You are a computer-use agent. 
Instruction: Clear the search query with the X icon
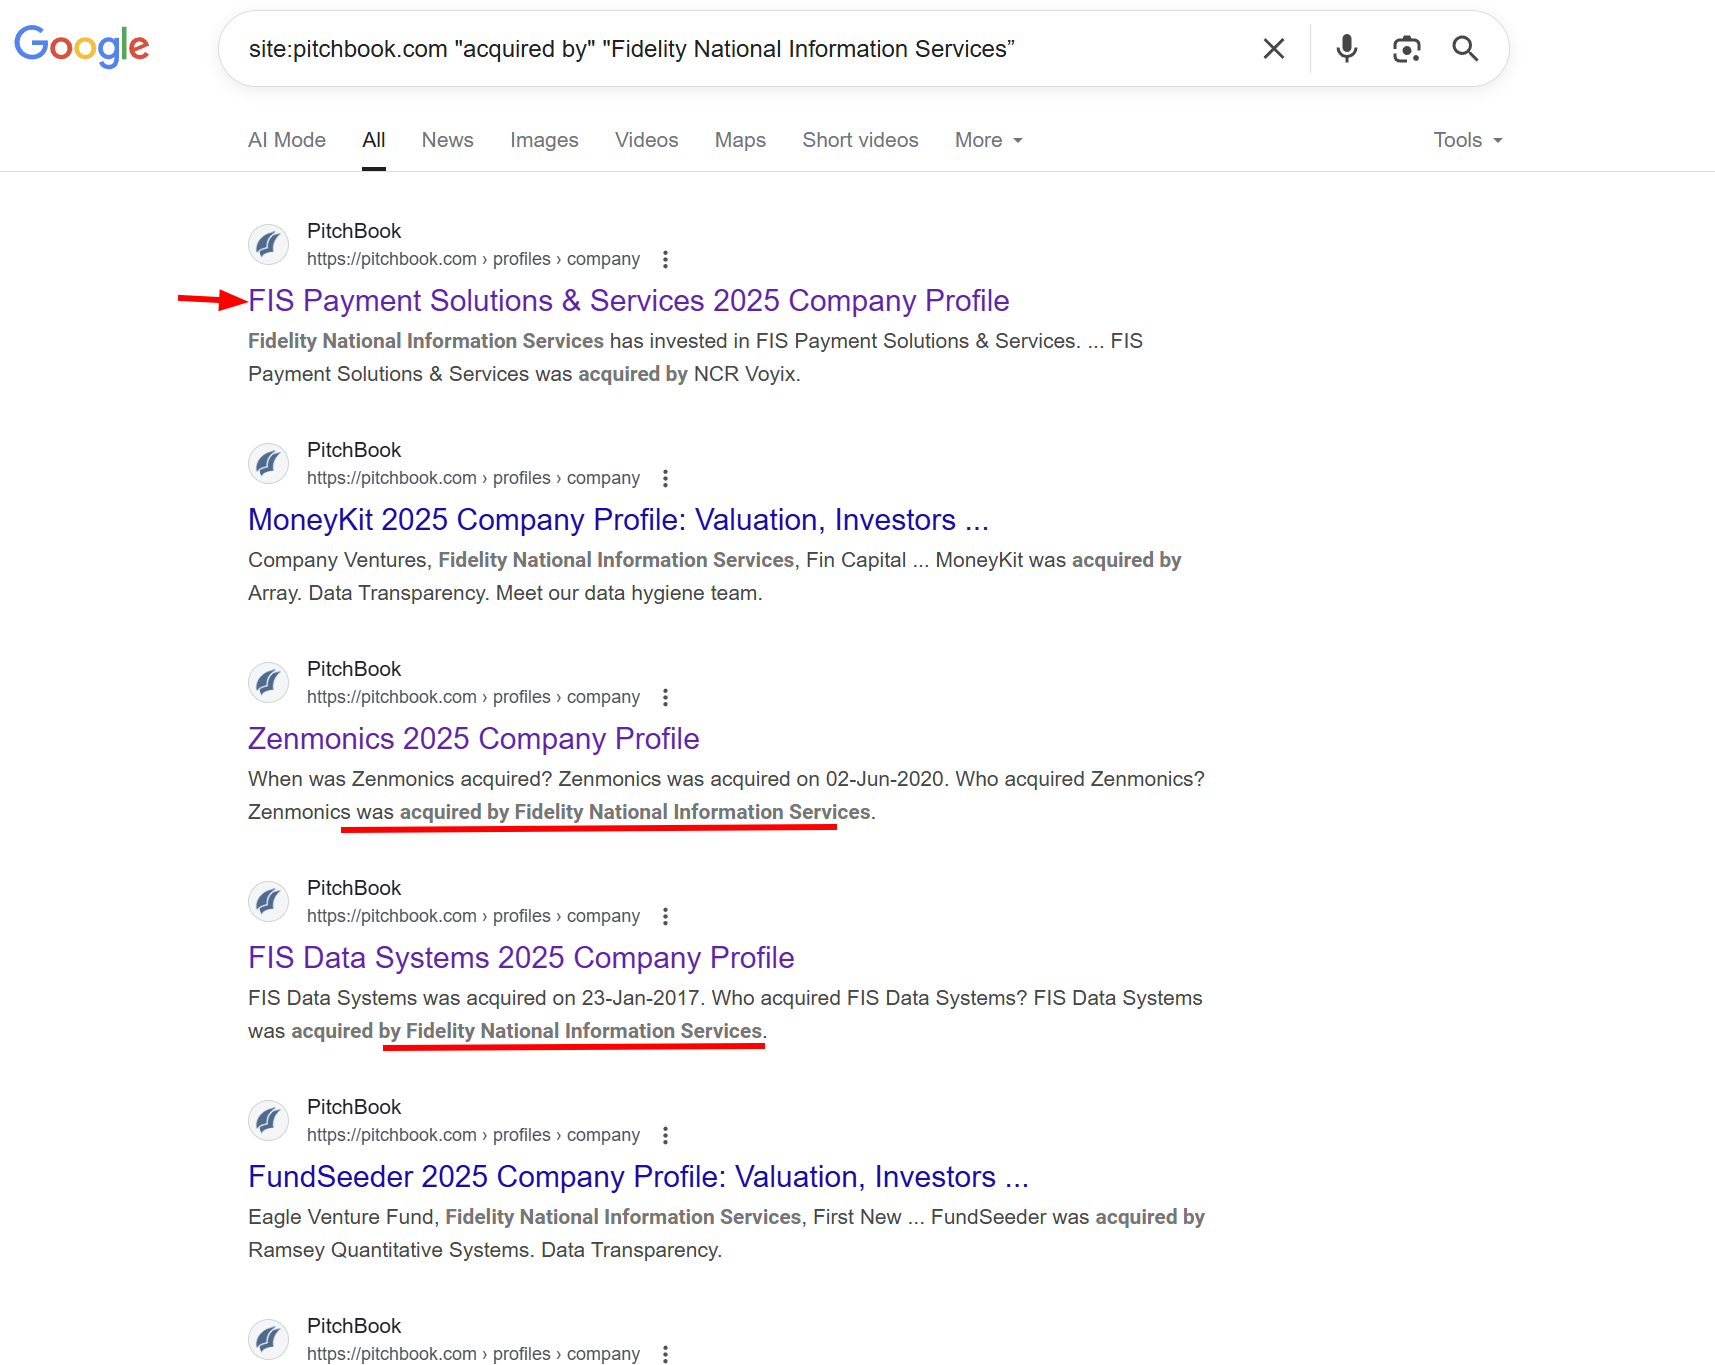click(x=1273, y=49)
